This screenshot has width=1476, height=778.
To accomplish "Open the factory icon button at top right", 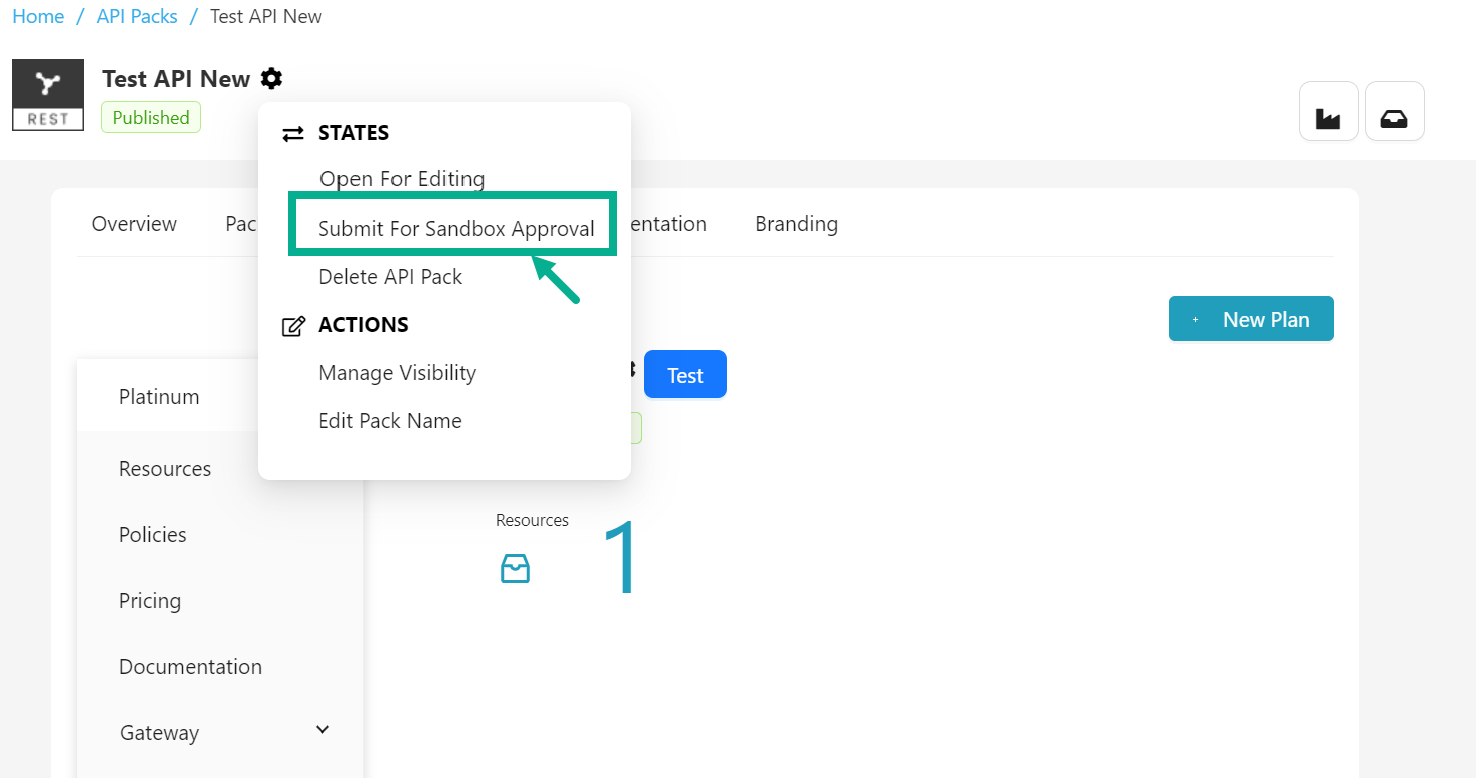I will (1328, 111).
